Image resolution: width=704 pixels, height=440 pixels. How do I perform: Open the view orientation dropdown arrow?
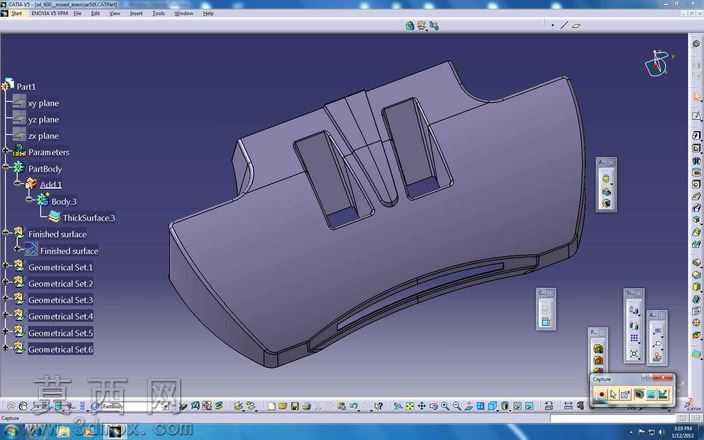(x=497, y=409)
